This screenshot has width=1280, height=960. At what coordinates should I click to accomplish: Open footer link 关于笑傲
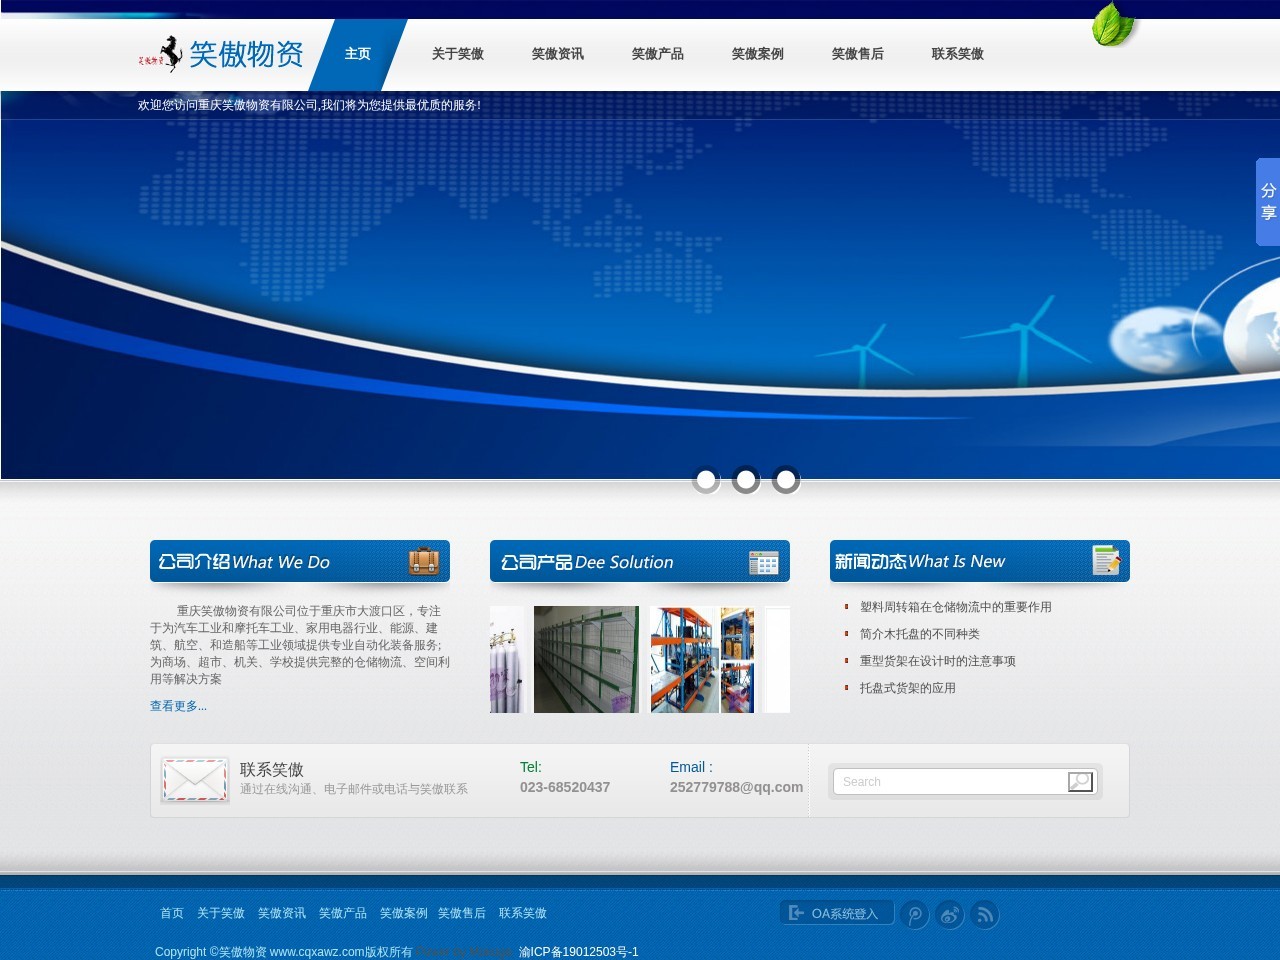click(221, 913)
